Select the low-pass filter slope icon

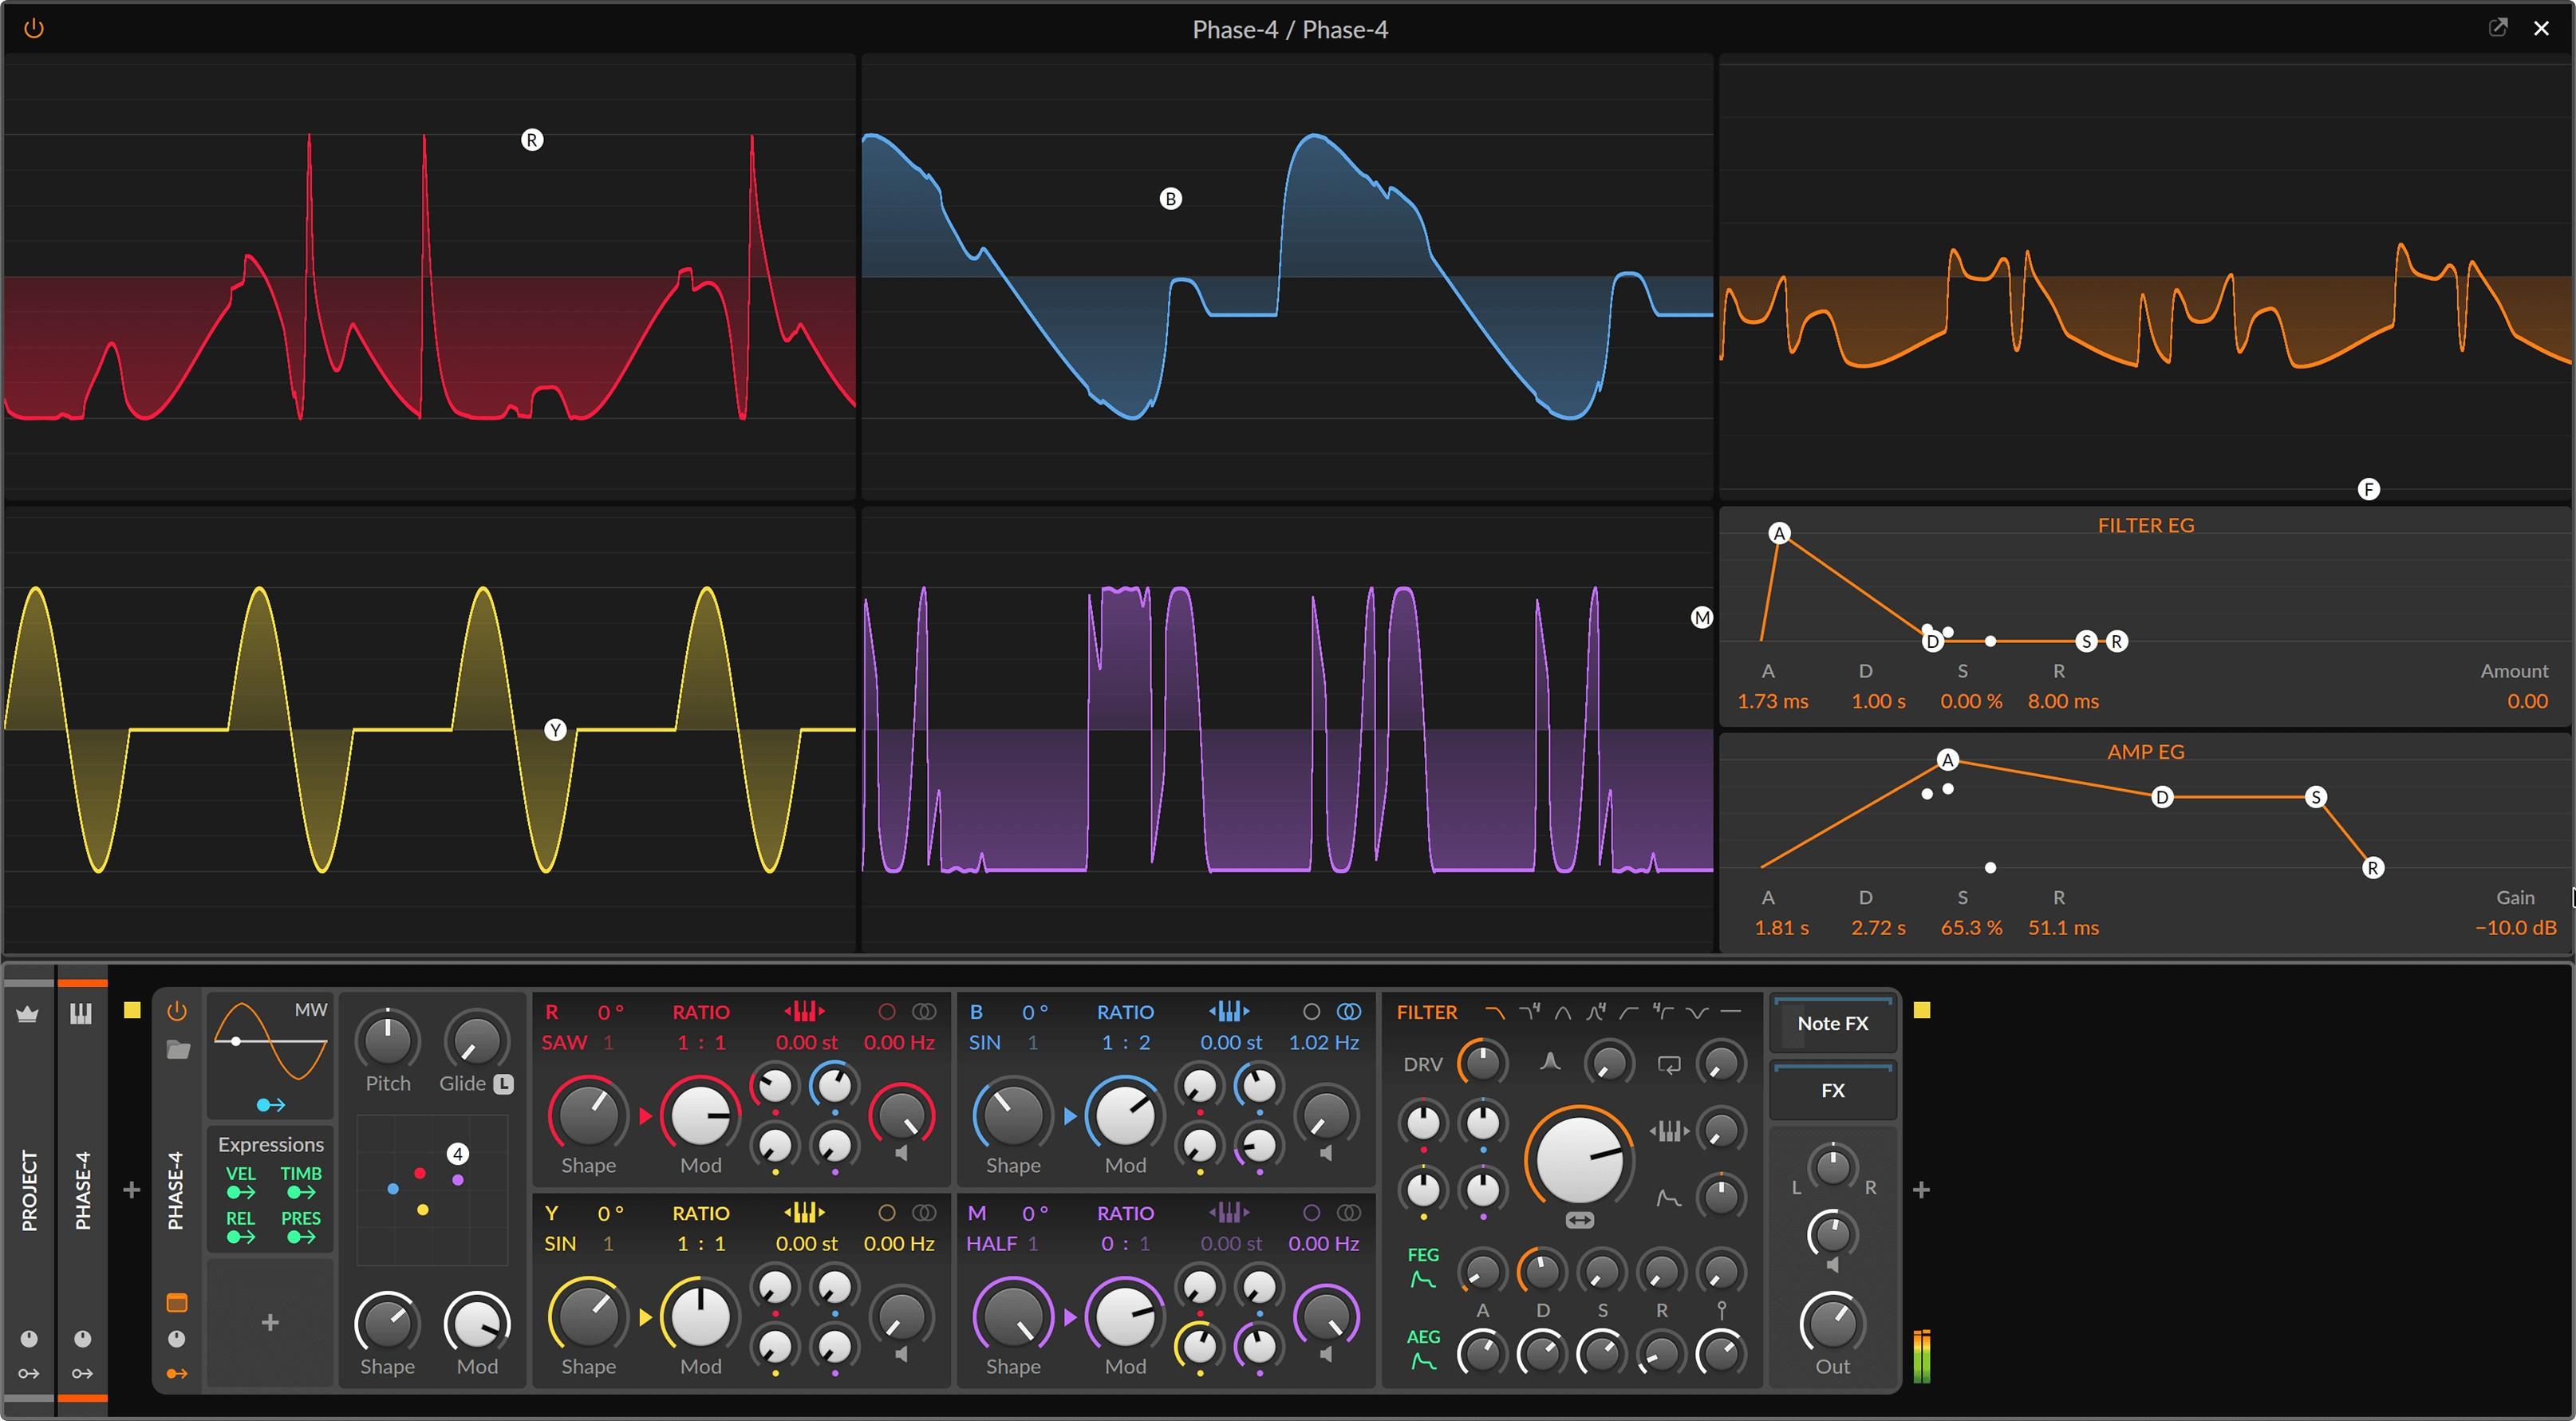pos(1495,1011)
